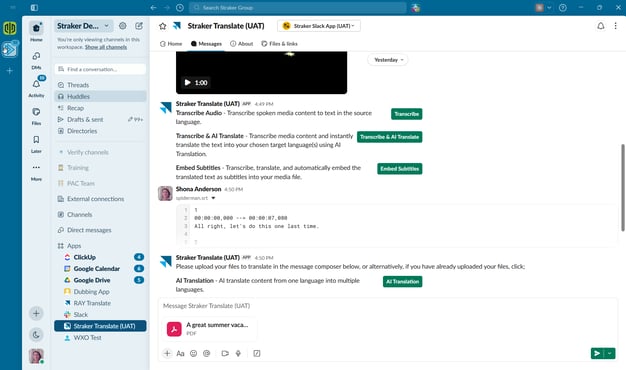Open the Google Drive app conversation

point(101,280)
